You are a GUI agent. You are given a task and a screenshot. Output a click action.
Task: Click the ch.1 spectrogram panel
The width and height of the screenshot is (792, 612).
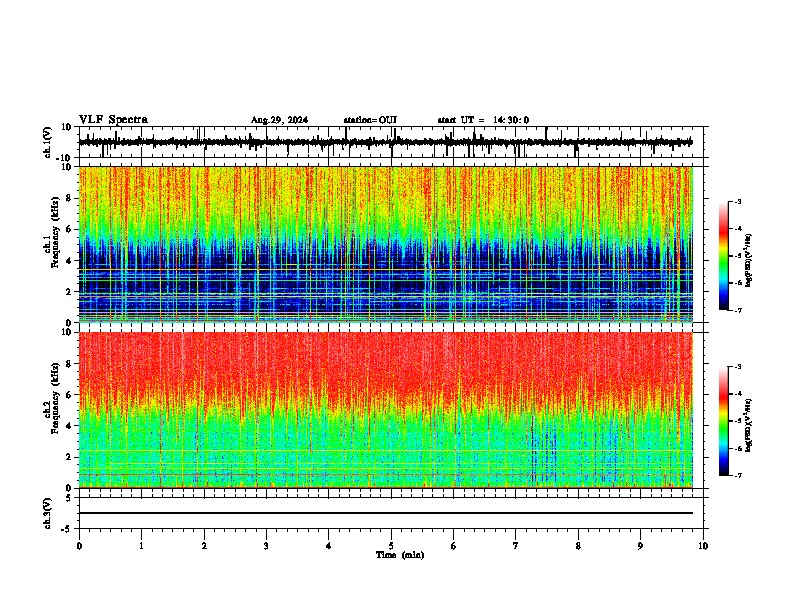(x=386, y=244)
